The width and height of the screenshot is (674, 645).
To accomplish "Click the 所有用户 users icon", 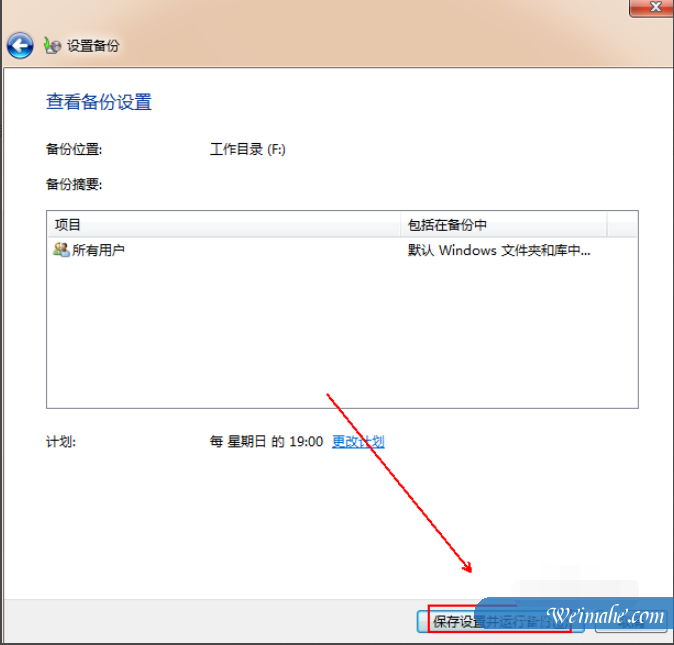I will coord(61,250).
